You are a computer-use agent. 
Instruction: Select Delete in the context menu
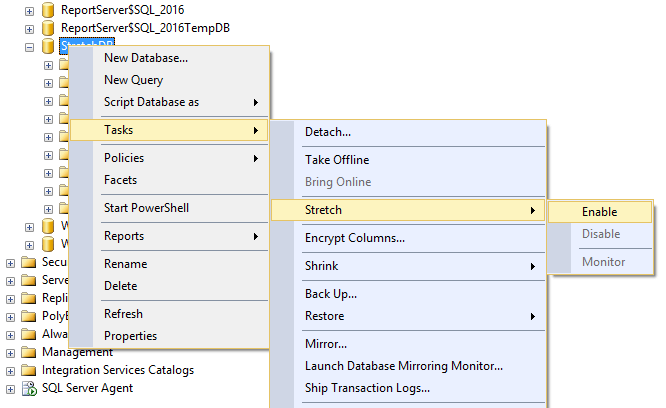(169, 286)
